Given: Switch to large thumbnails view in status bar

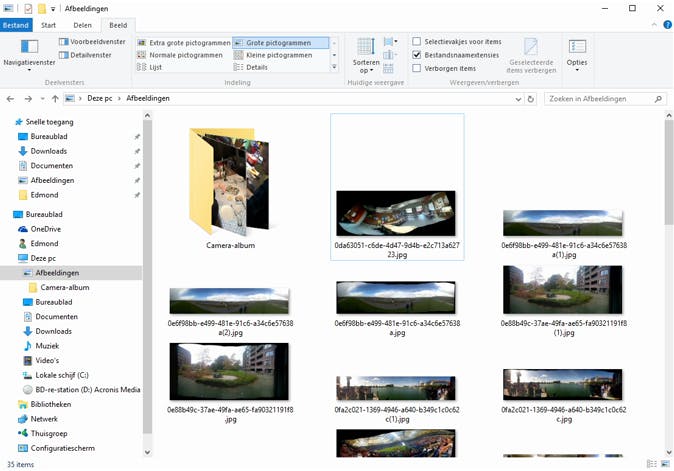Looking at the screenshot, I should [665, 464].
